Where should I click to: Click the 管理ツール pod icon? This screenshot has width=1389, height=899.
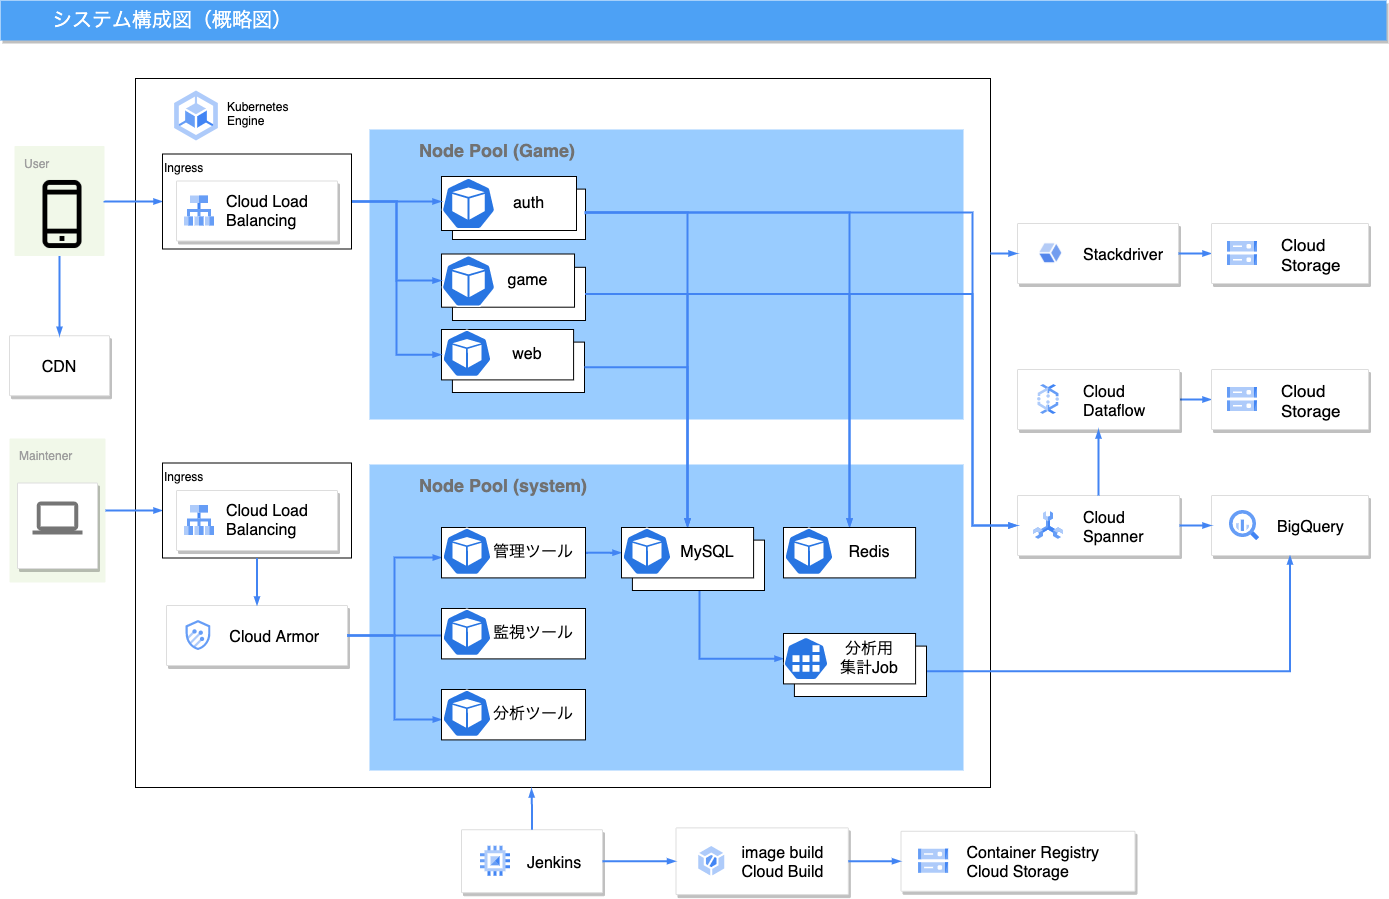point(467,552)
